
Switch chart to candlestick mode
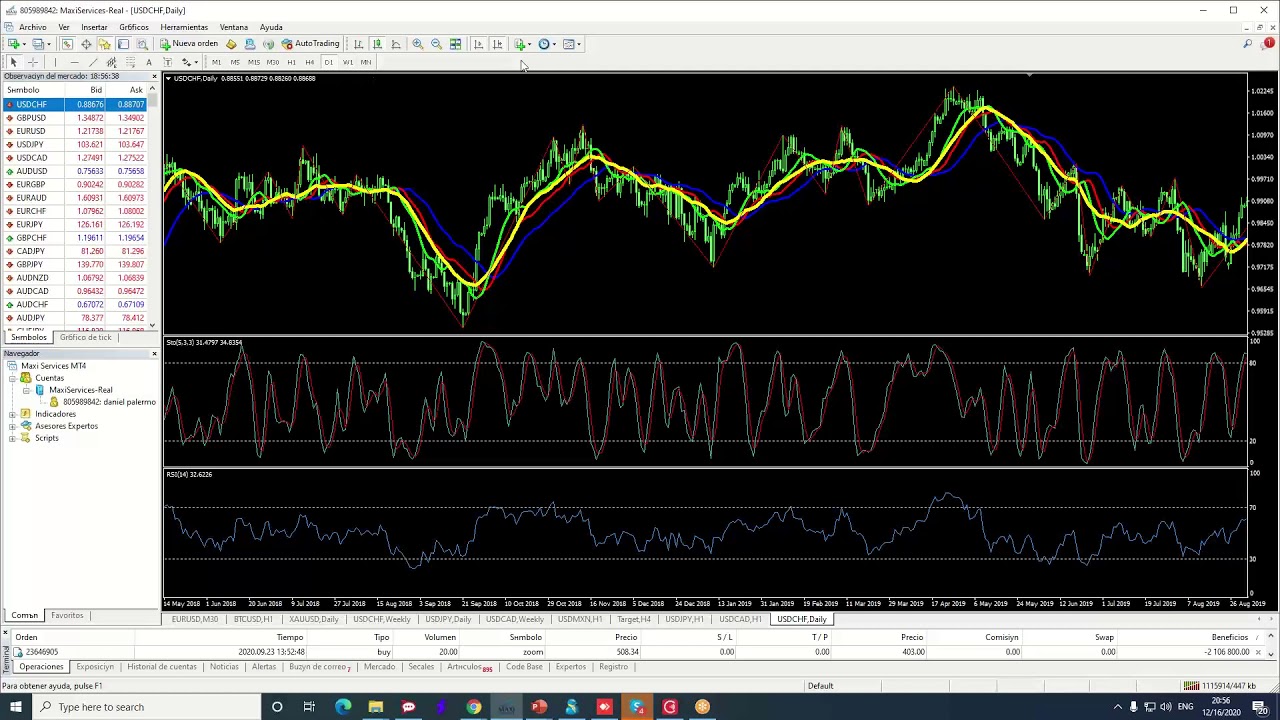[x=377, y=44]
